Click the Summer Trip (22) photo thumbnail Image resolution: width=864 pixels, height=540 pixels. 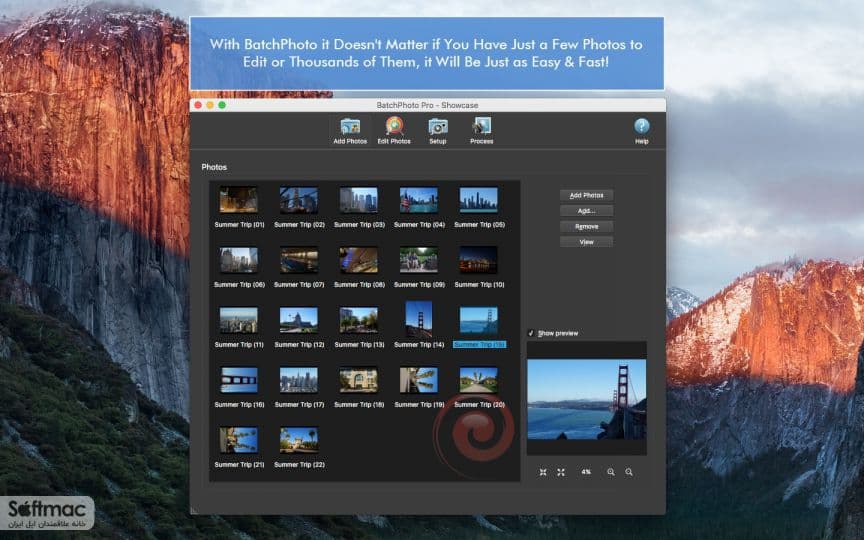coord(299,440)
